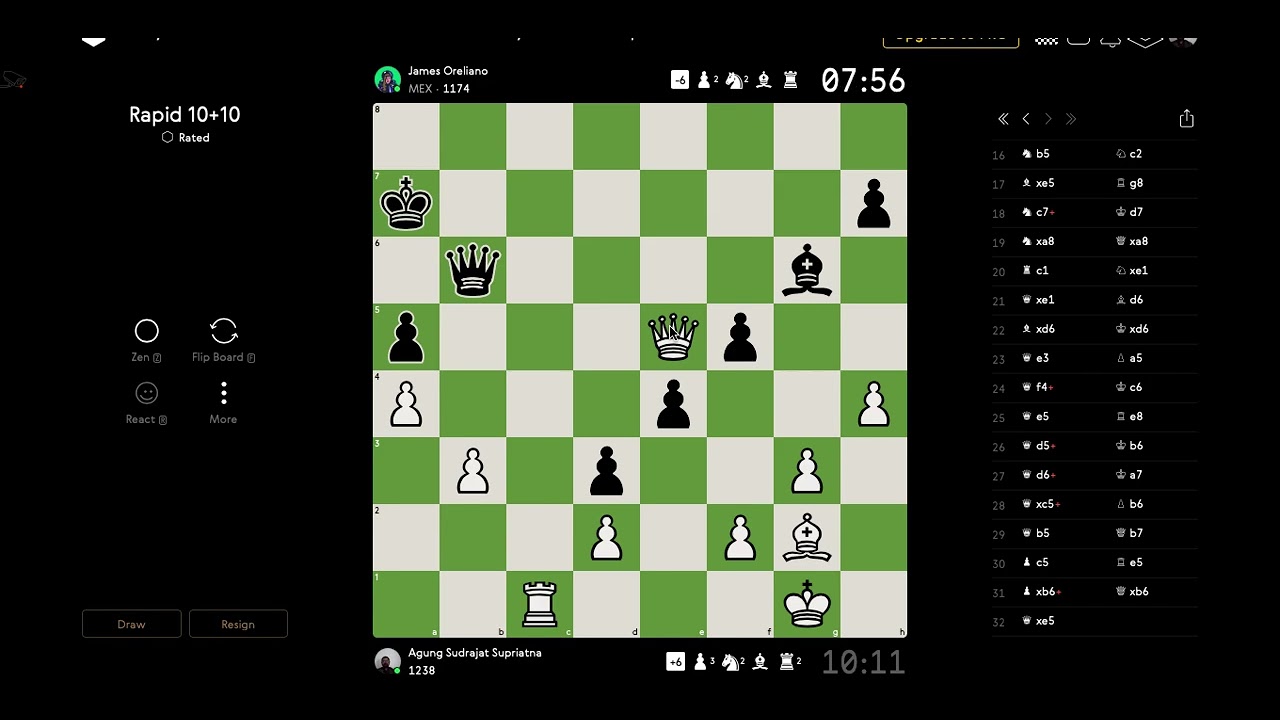Select the white pawn on g3
Viewport: 1280px width, 720px height.
click(807, 471)
